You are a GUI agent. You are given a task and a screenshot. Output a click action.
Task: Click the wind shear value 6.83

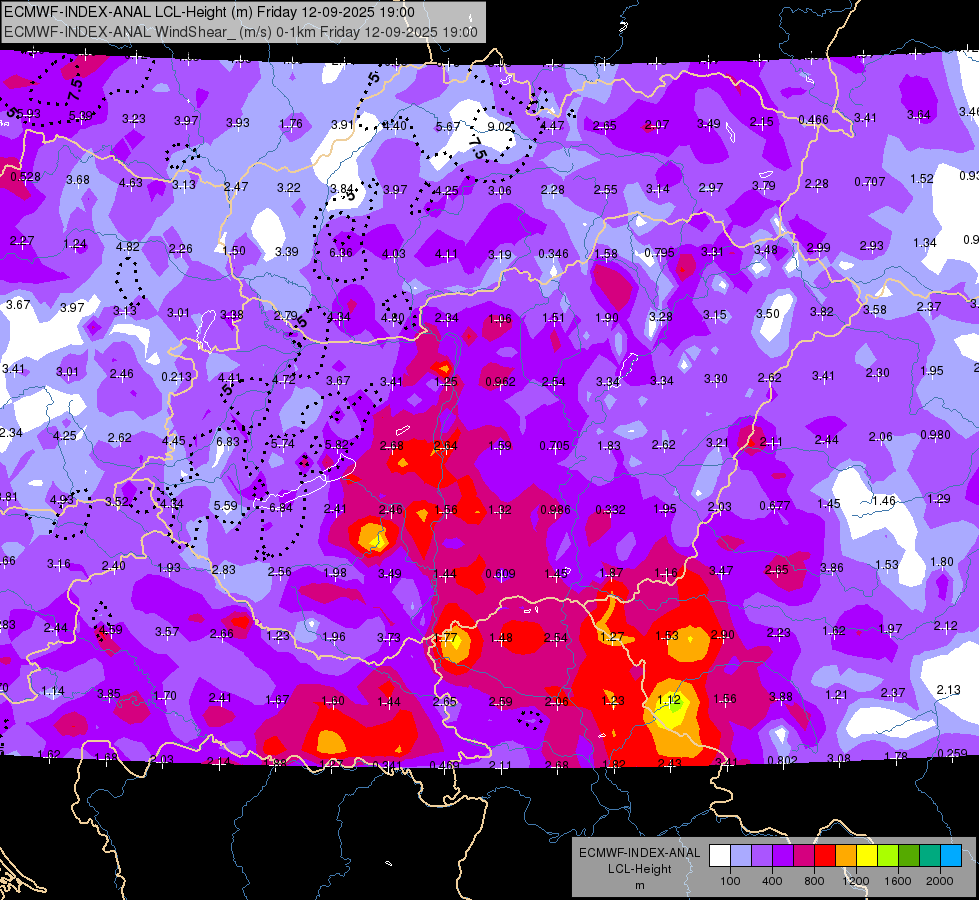[228, 441]
